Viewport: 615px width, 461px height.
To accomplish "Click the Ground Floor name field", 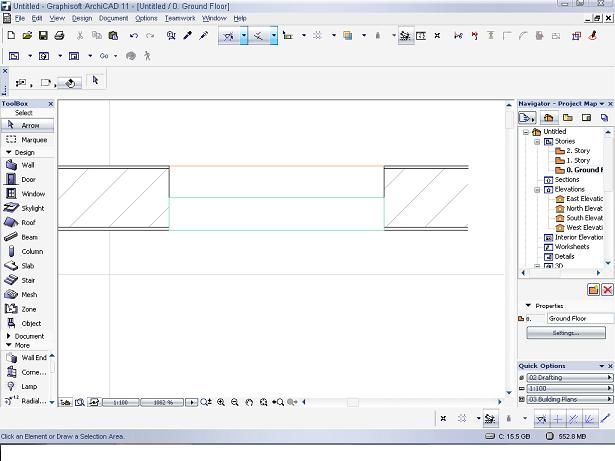I will coord(578,318).
